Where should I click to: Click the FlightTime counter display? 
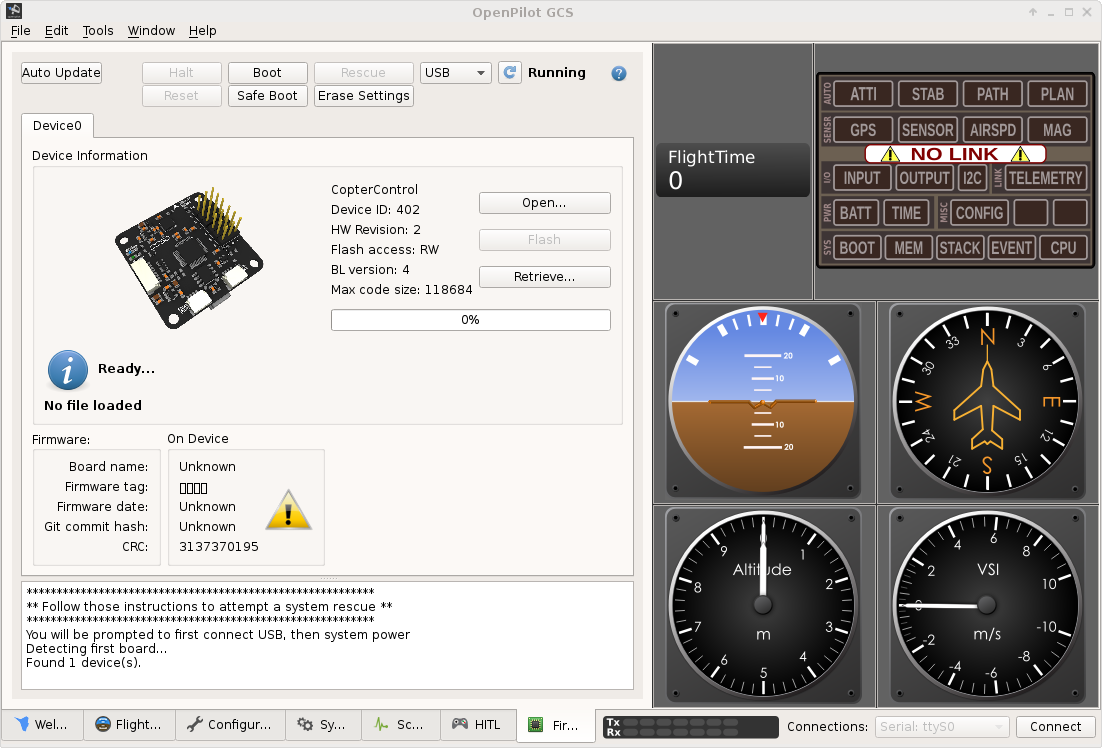(x=732, y=169)
